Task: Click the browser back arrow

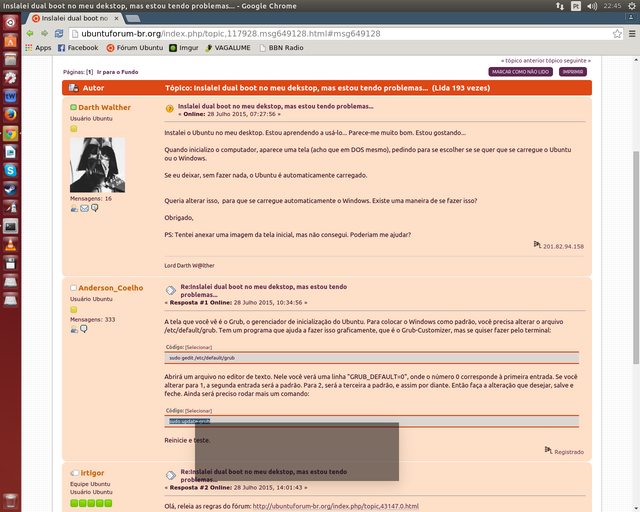Action: point(30,33)
